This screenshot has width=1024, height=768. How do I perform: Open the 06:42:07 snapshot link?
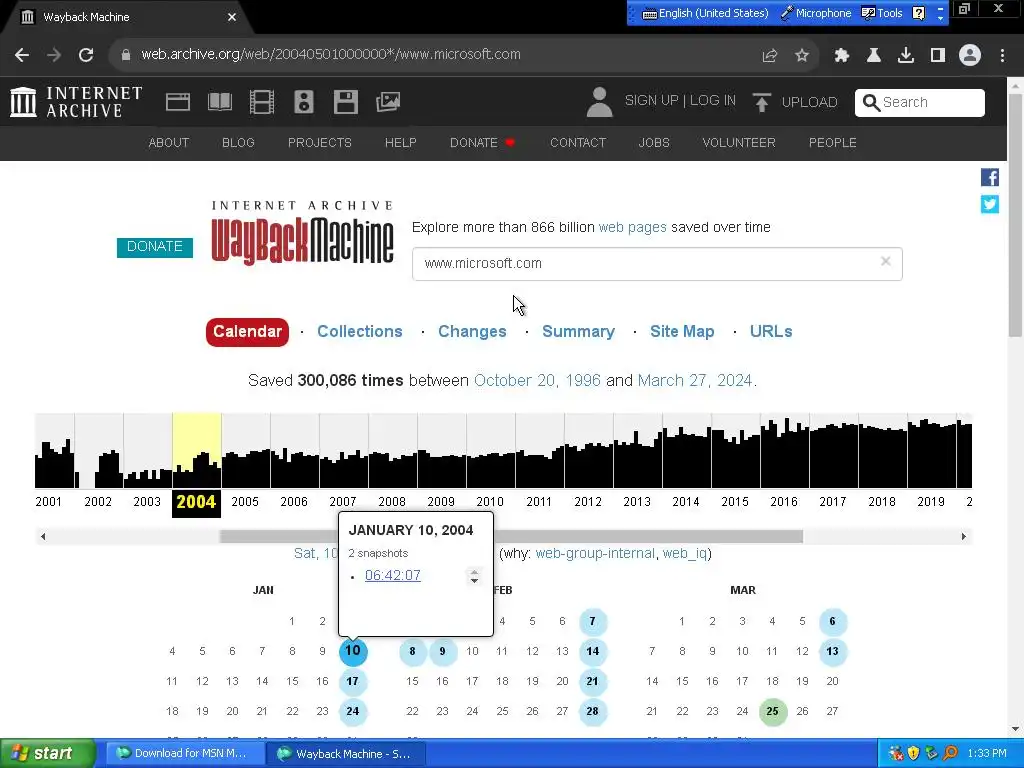click(392, 575)
